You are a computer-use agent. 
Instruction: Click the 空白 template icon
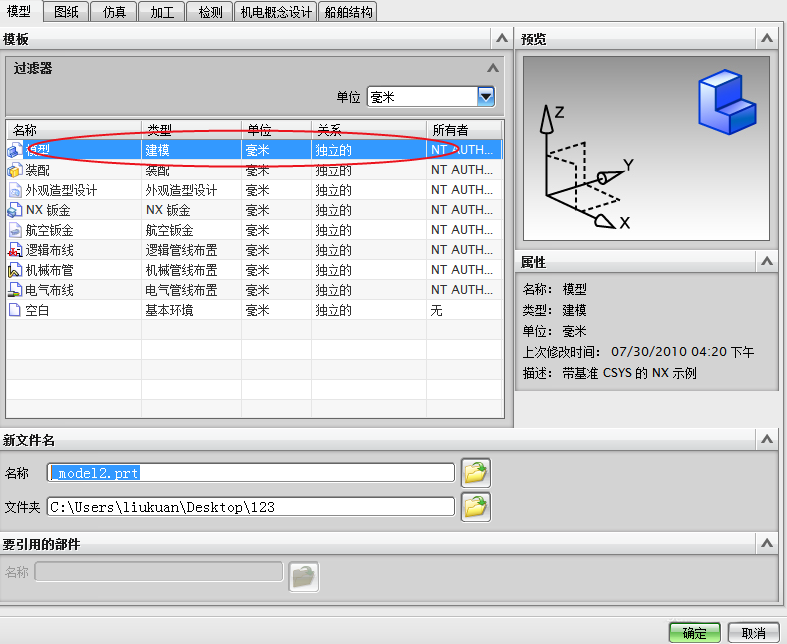coord(15,310)
